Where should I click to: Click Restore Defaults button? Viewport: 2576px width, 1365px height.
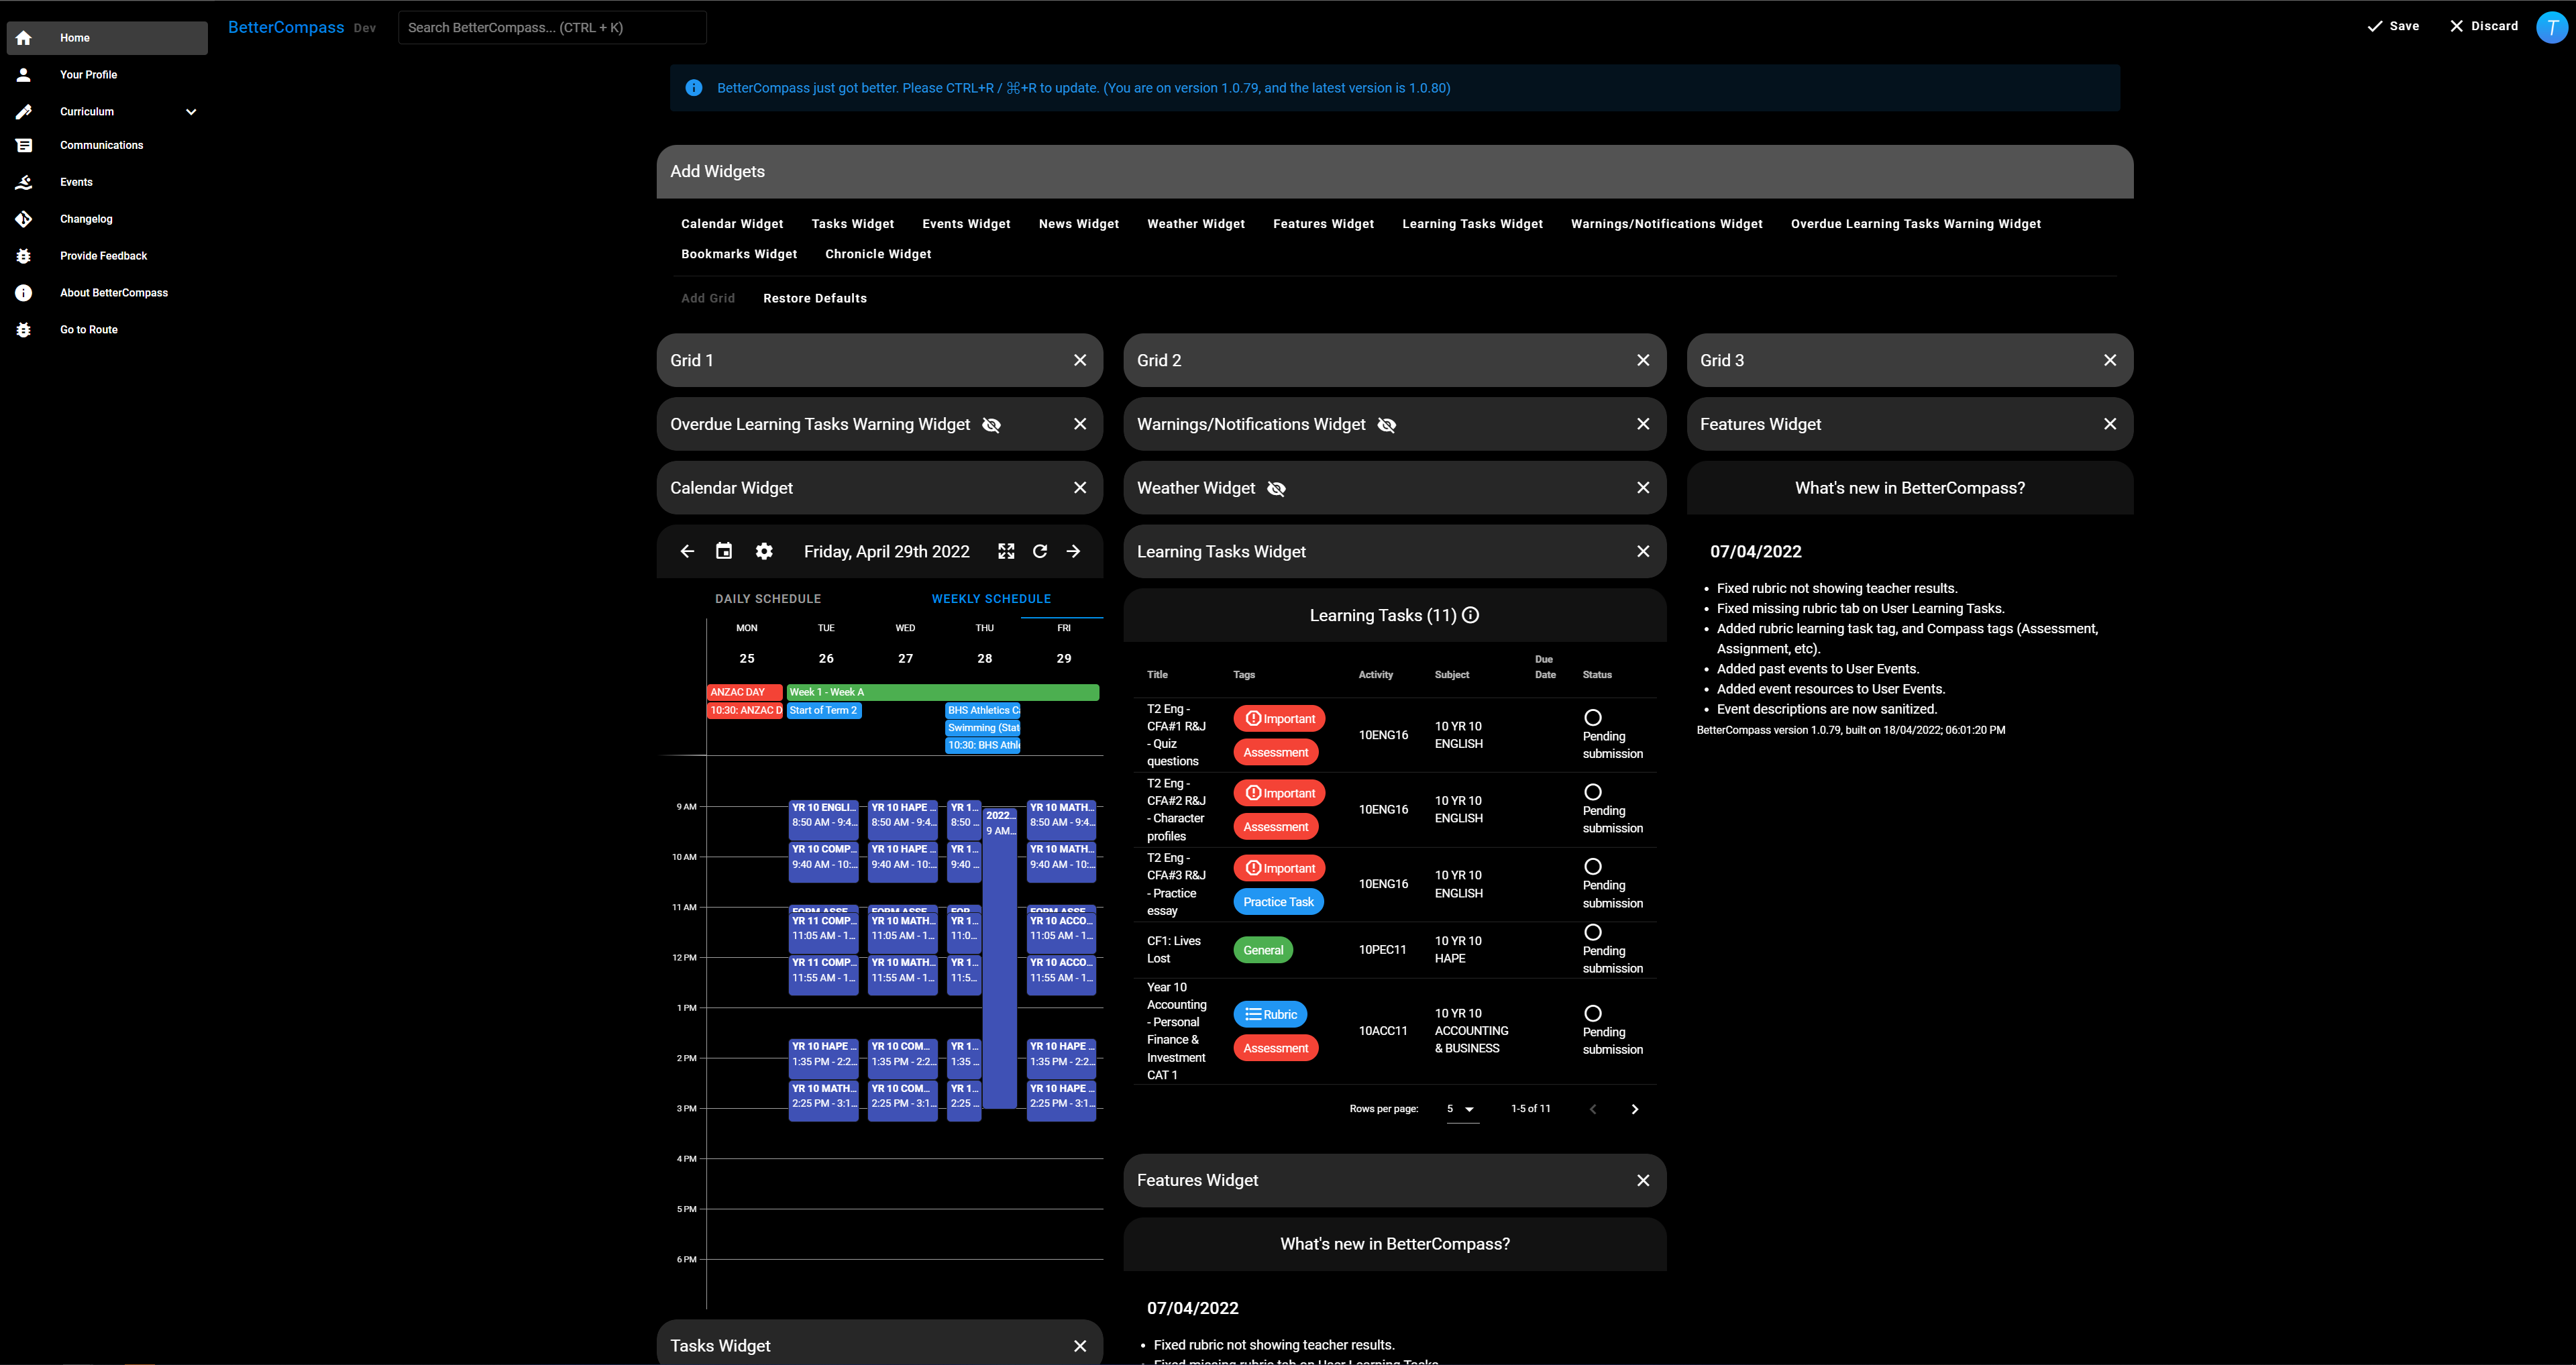tap(814, 298)
